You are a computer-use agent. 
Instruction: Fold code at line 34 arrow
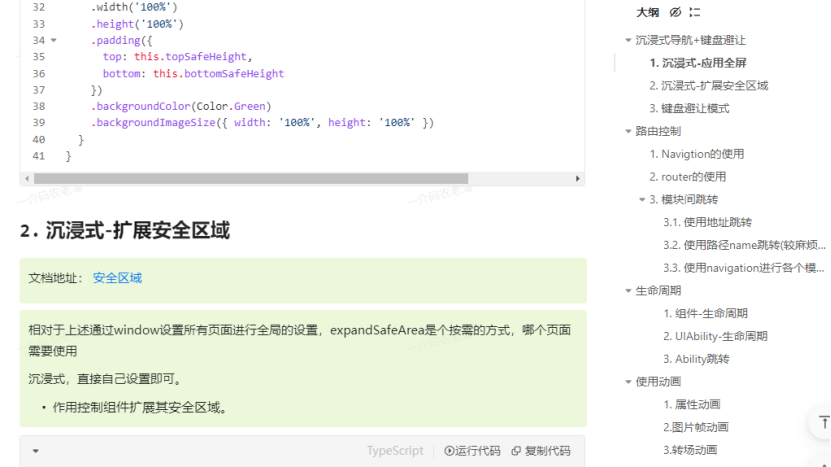pos(53,40)
